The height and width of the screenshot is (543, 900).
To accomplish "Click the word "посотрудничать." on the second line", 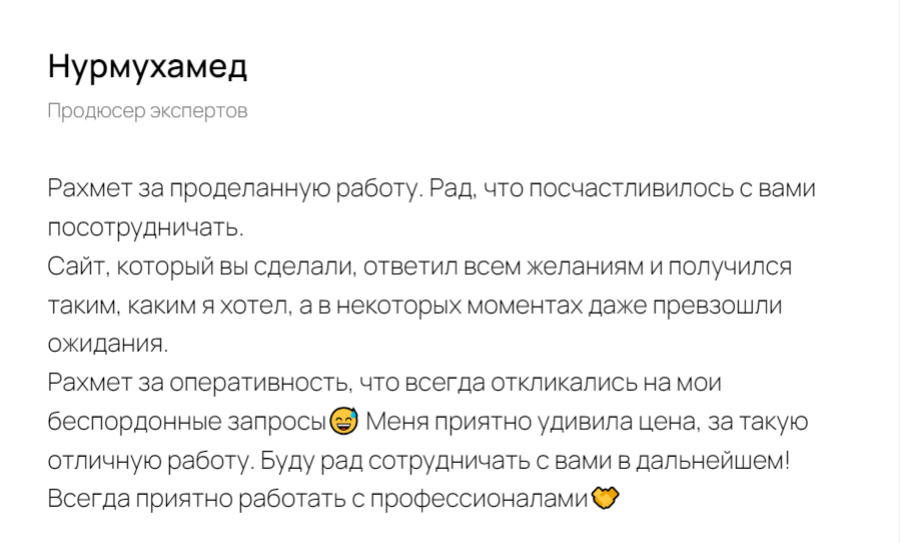I will pyautogui.click(x=146, y=227).
